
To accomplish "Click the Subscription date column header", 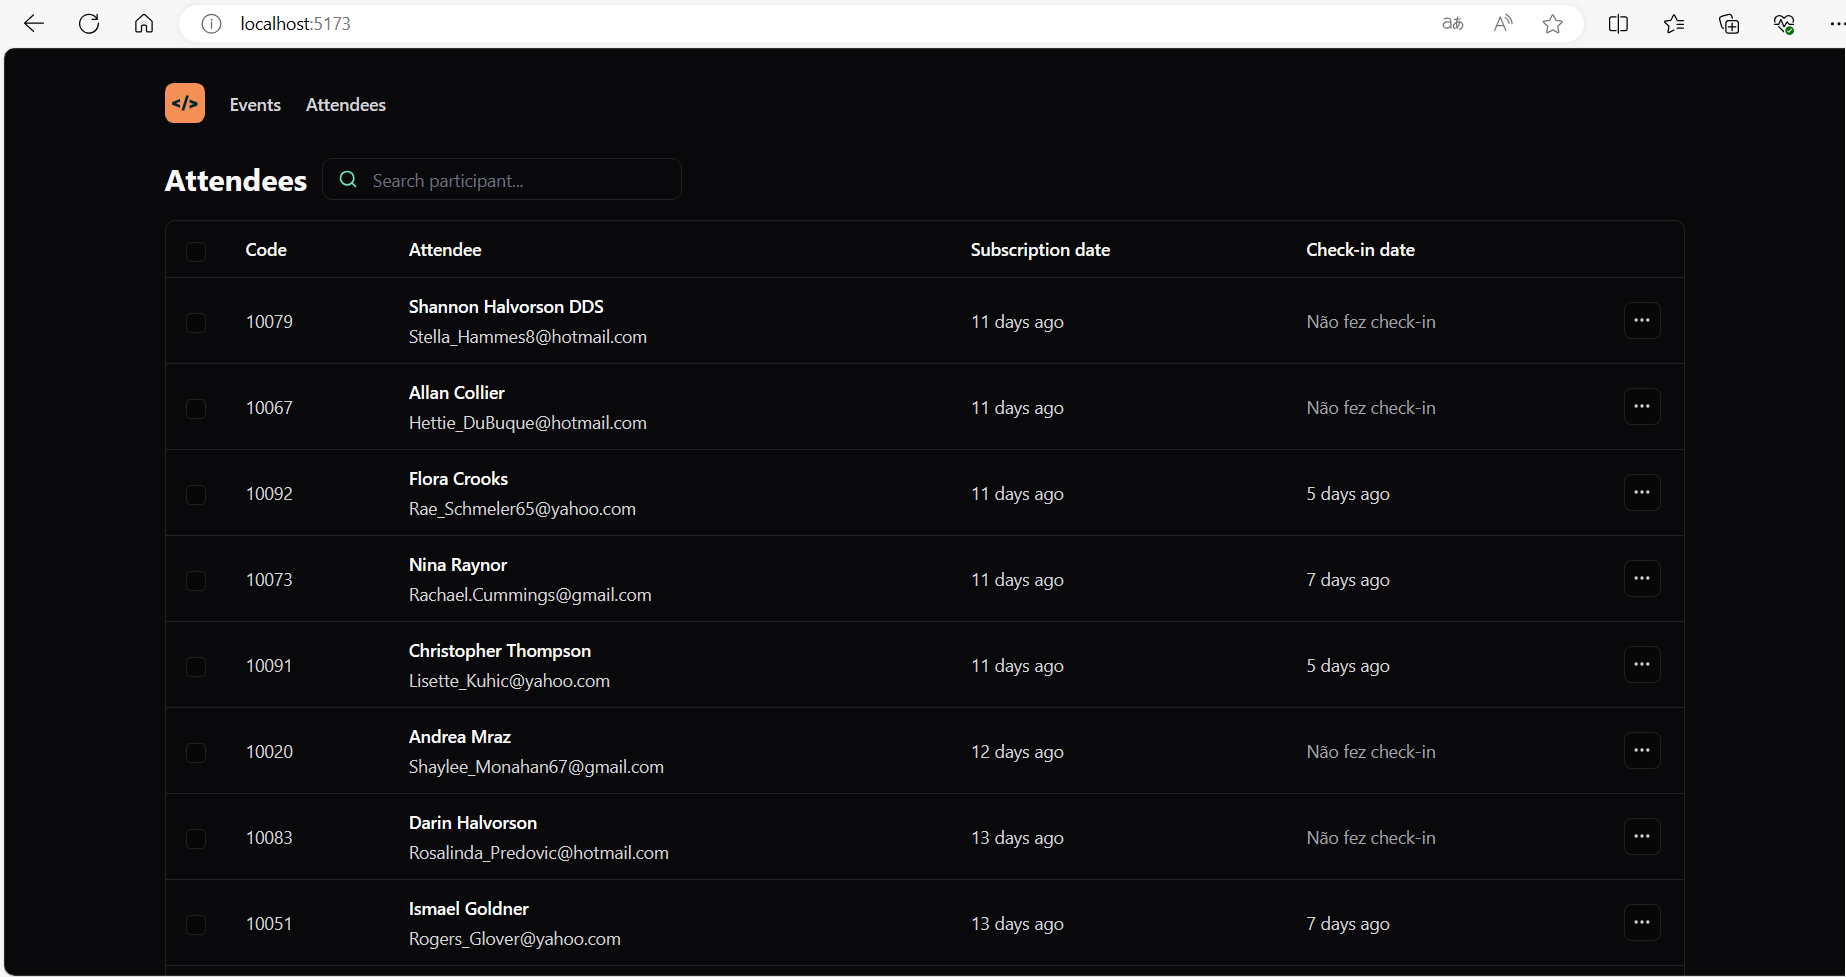I will click(1040, 250).
